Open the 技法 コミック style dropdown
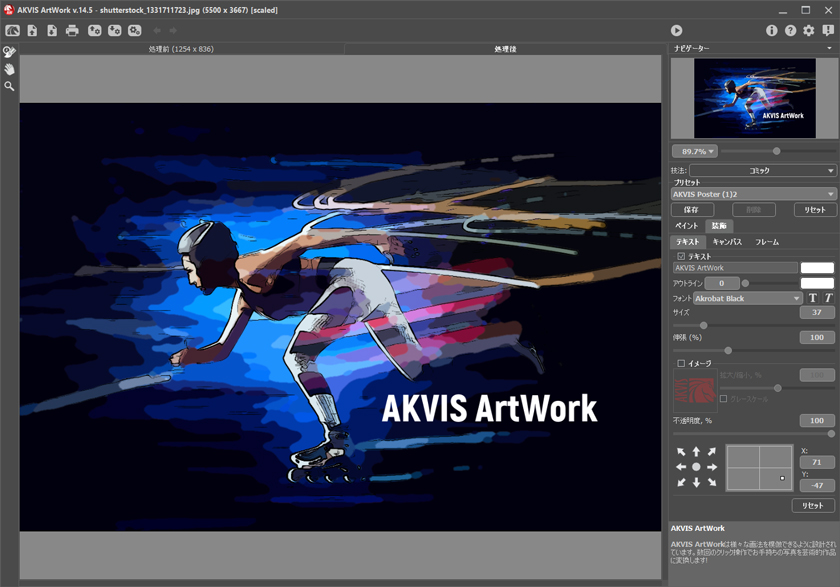The image size is (840, 587). 763,170
